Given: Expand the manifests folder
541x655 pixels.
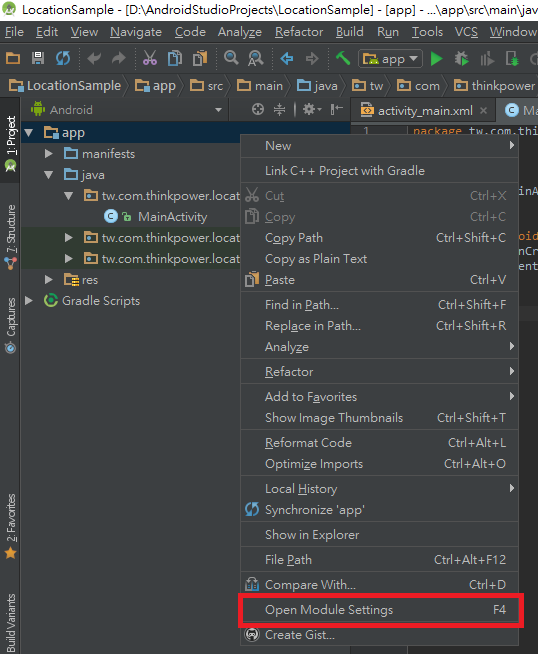Looking at the screenshot, I should [x=49, y=154].
